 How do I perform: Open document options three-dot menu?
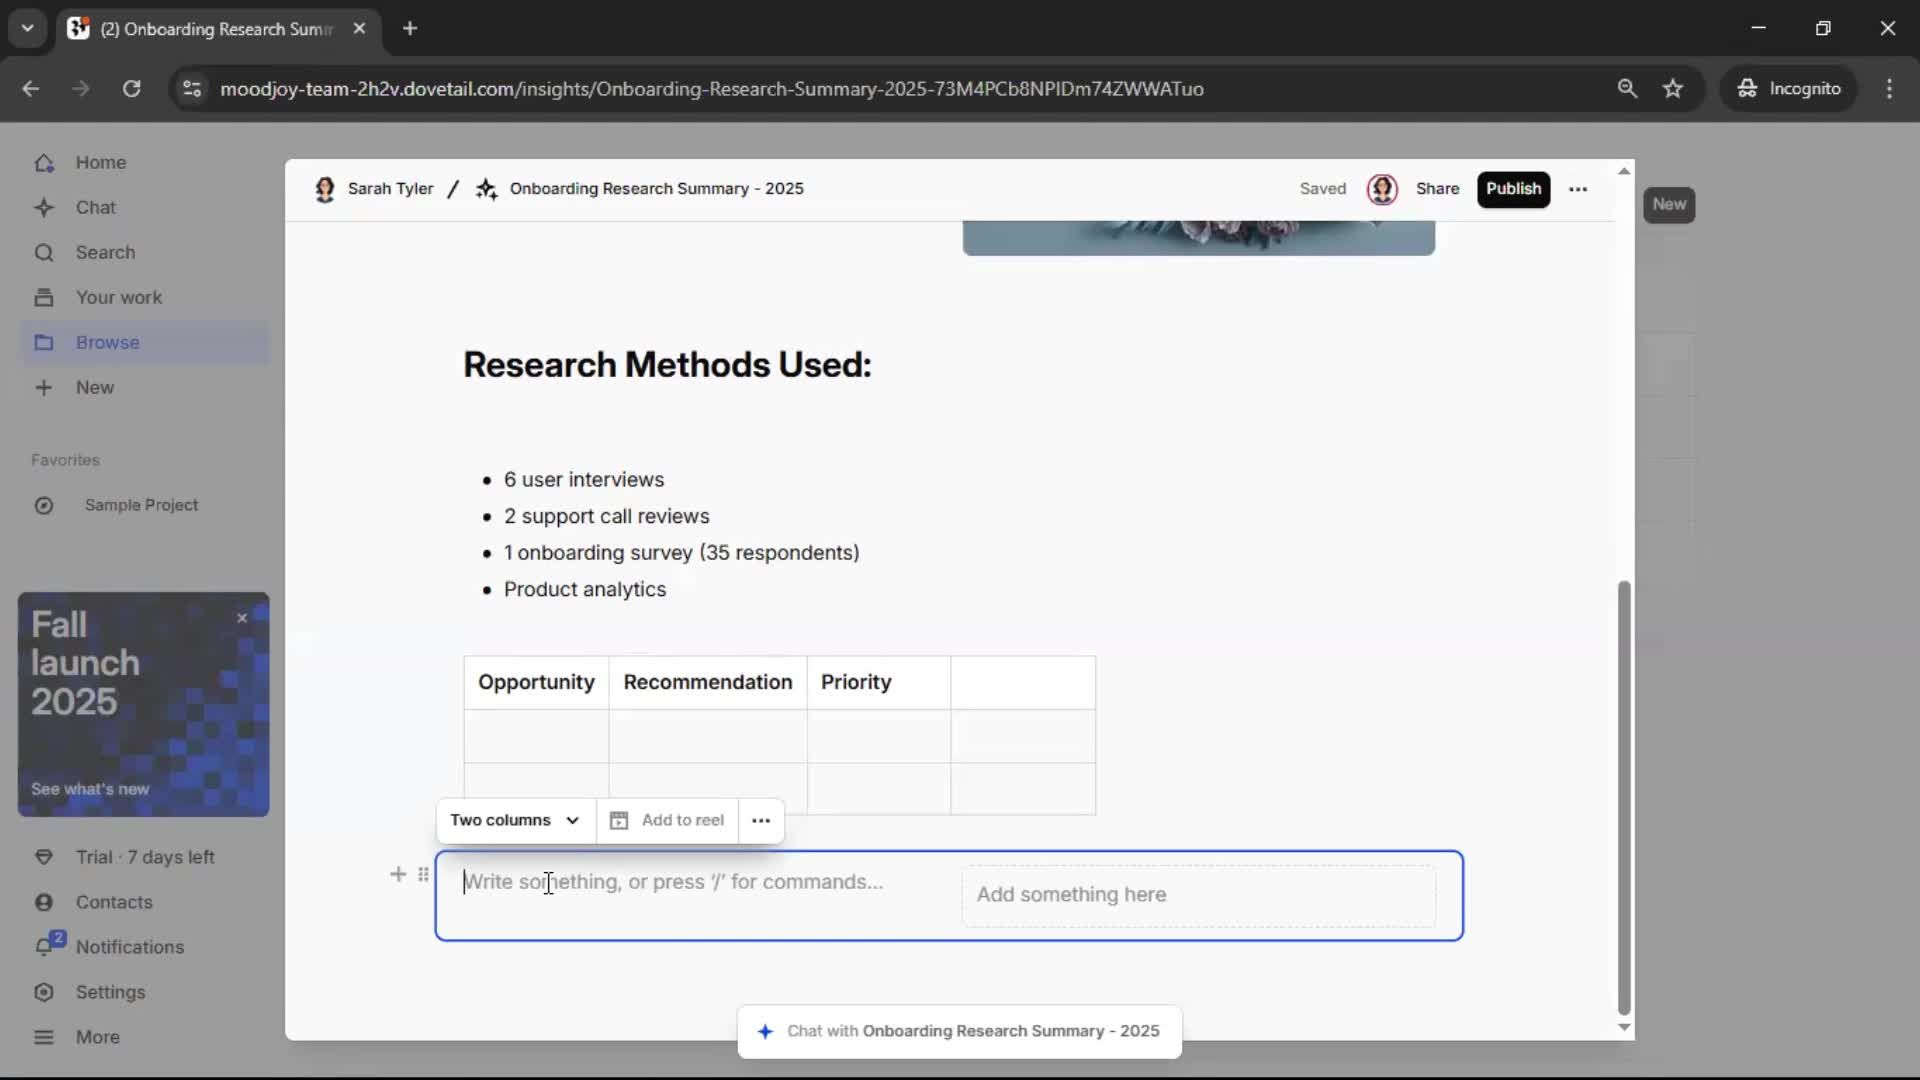tap(1578, 189)
